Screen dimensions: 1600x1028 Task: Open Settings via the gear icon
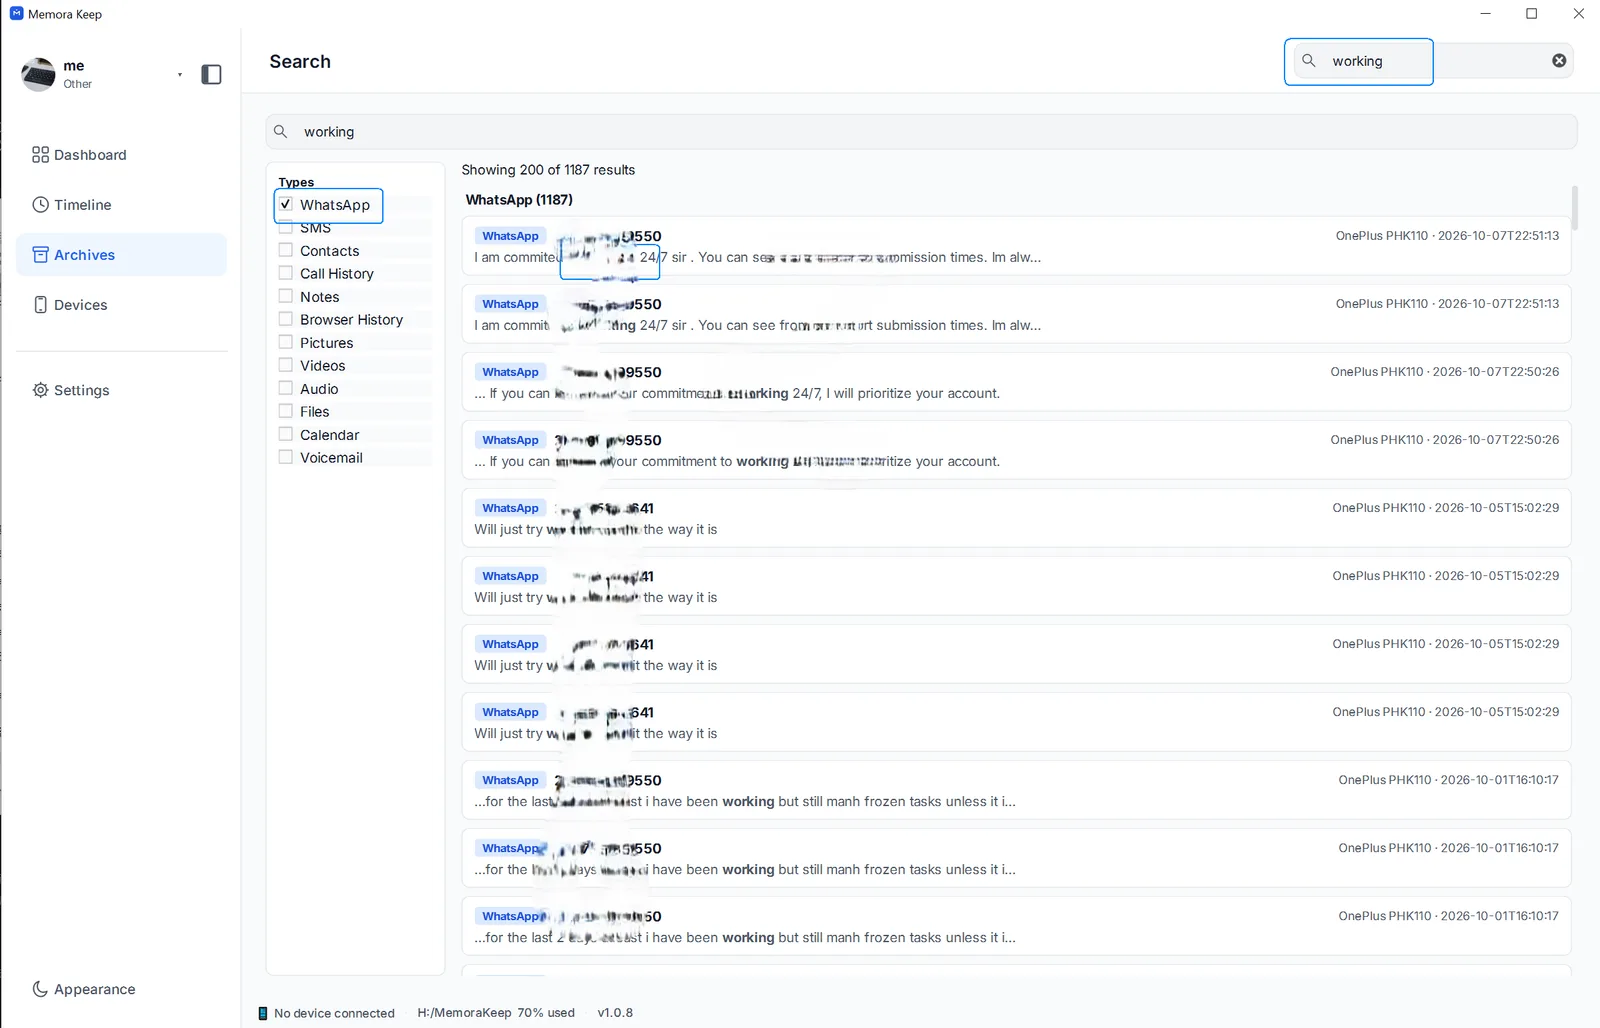[x=40, y=390]
